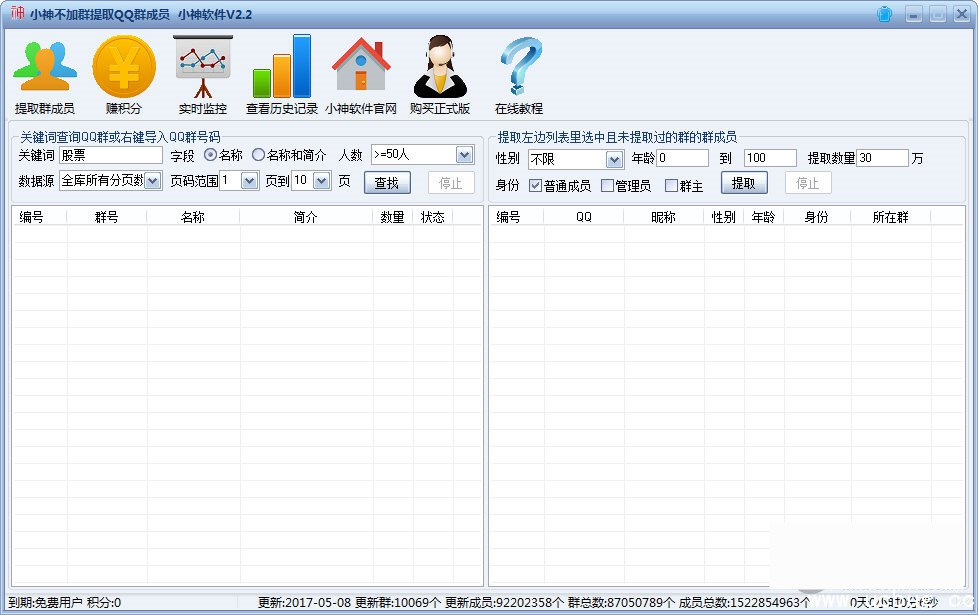Click 购买正式版 customer service icon
Viewport: 978px width, 615px height.
[440, 67]
